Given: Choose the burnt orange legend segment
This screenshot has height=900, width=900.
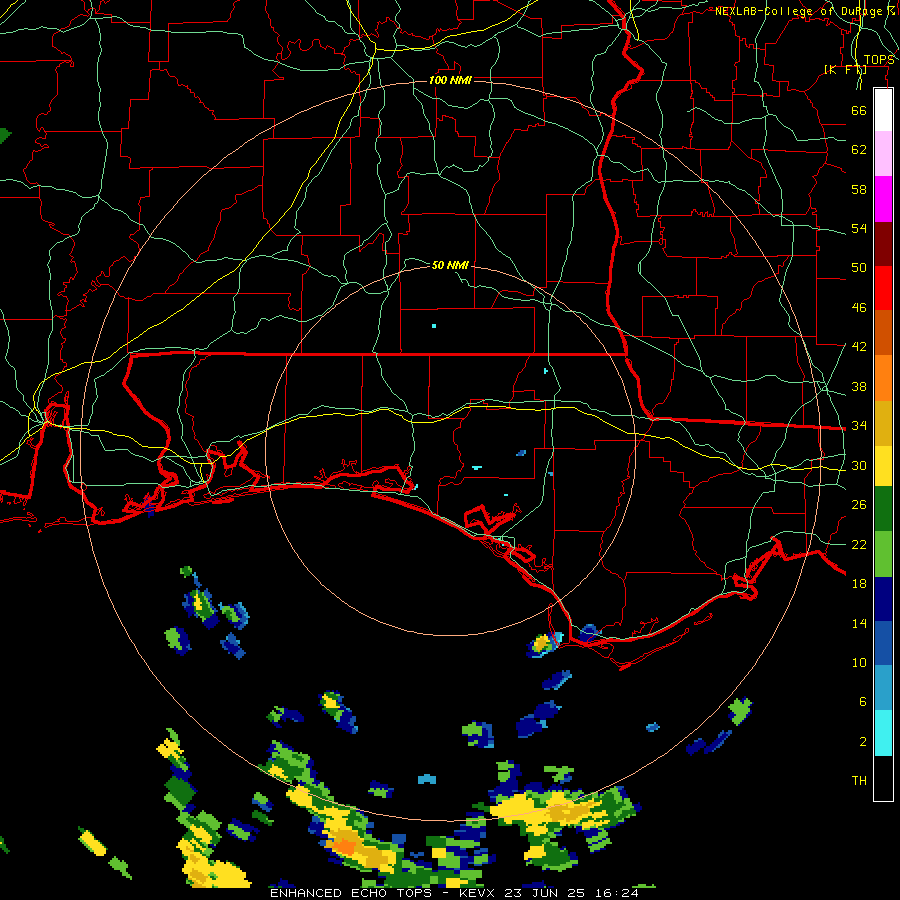Looking at the screenshot, I should point(883,333).
